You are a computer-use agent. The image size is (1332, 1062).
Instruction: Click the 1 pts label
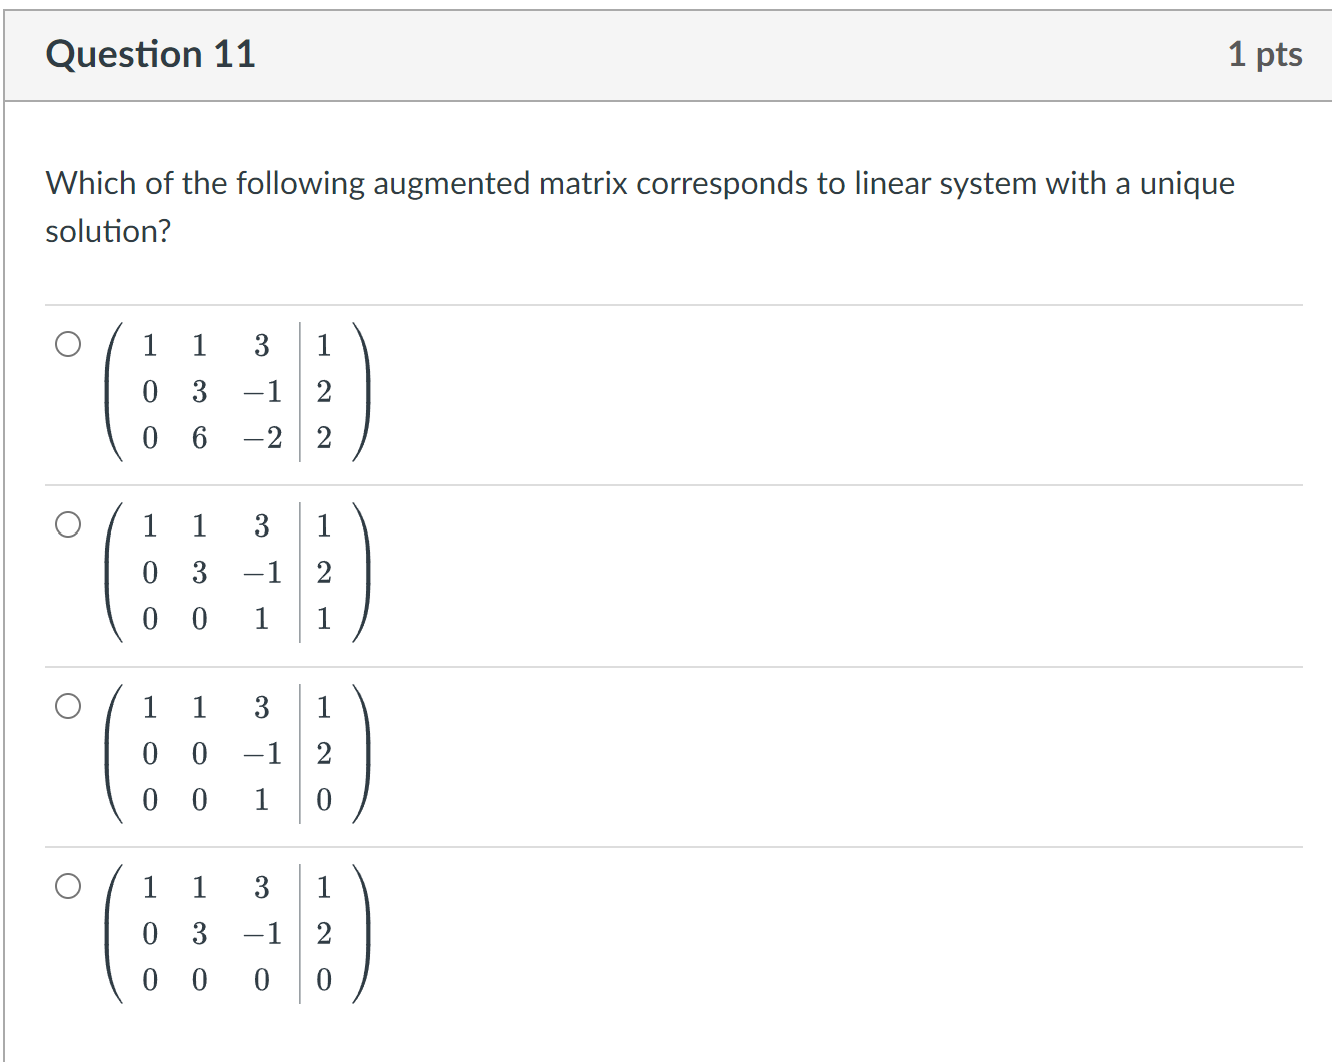tap(1266, 55)
